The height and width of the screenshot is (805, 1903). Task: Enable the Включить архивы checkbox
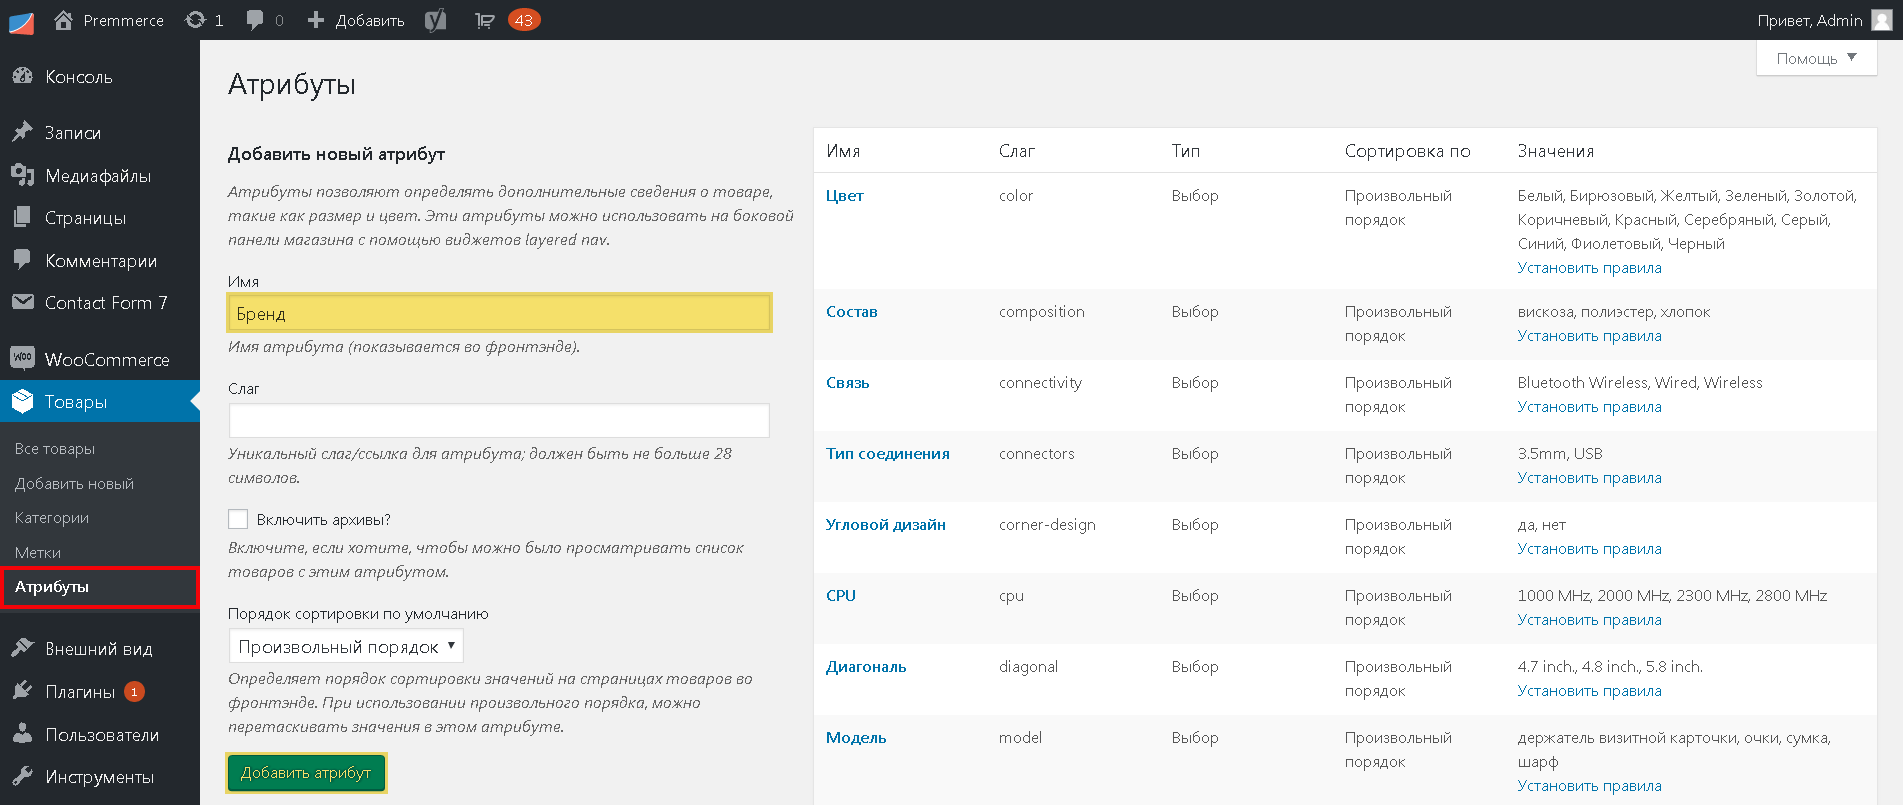(238, 519)
